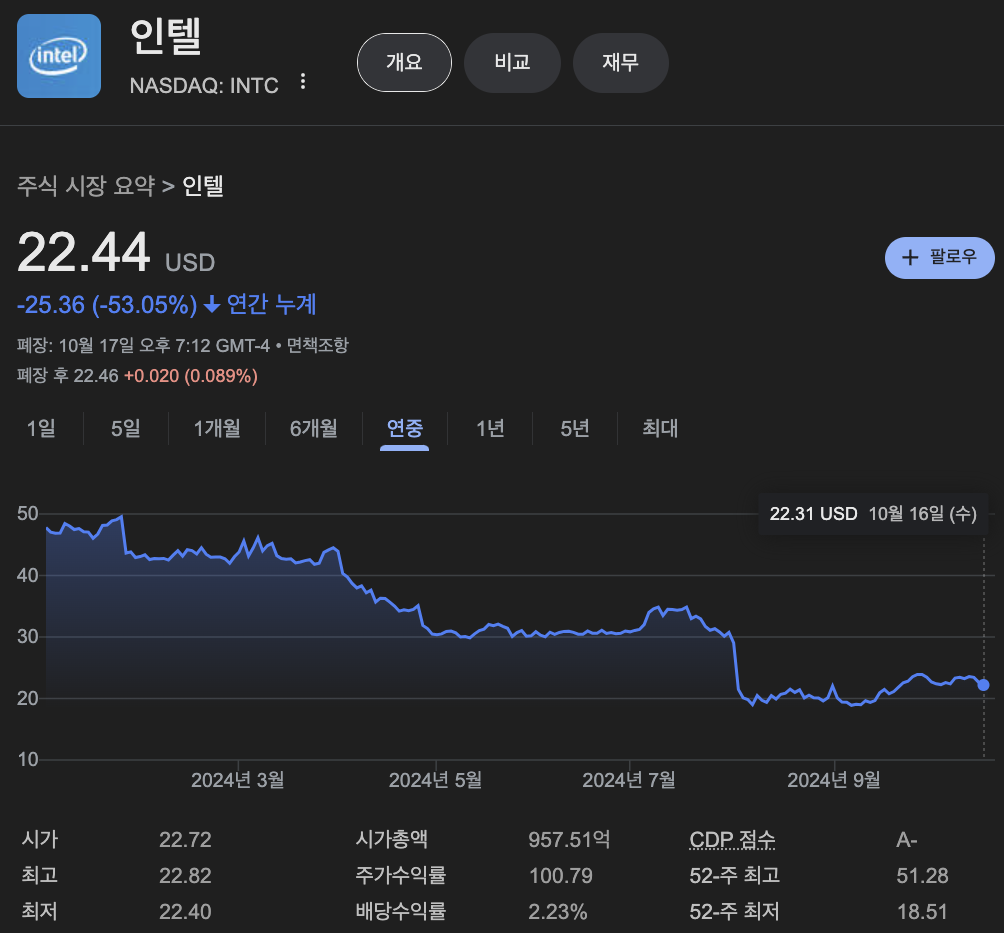Image resolution: width=1004 pixels, height=933 pixels.
Task: Open the 주식 시장 요약 breadcrumb link
Action: click(86, 186)
